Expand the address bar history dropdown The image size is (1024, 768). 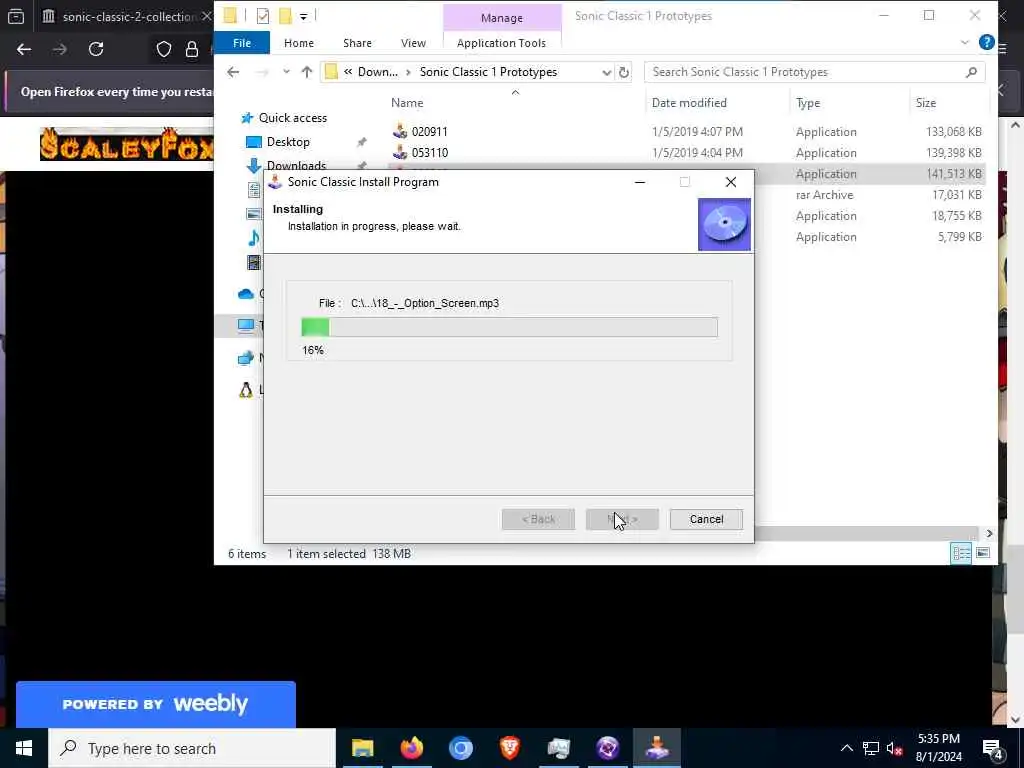tap(606, 72)
